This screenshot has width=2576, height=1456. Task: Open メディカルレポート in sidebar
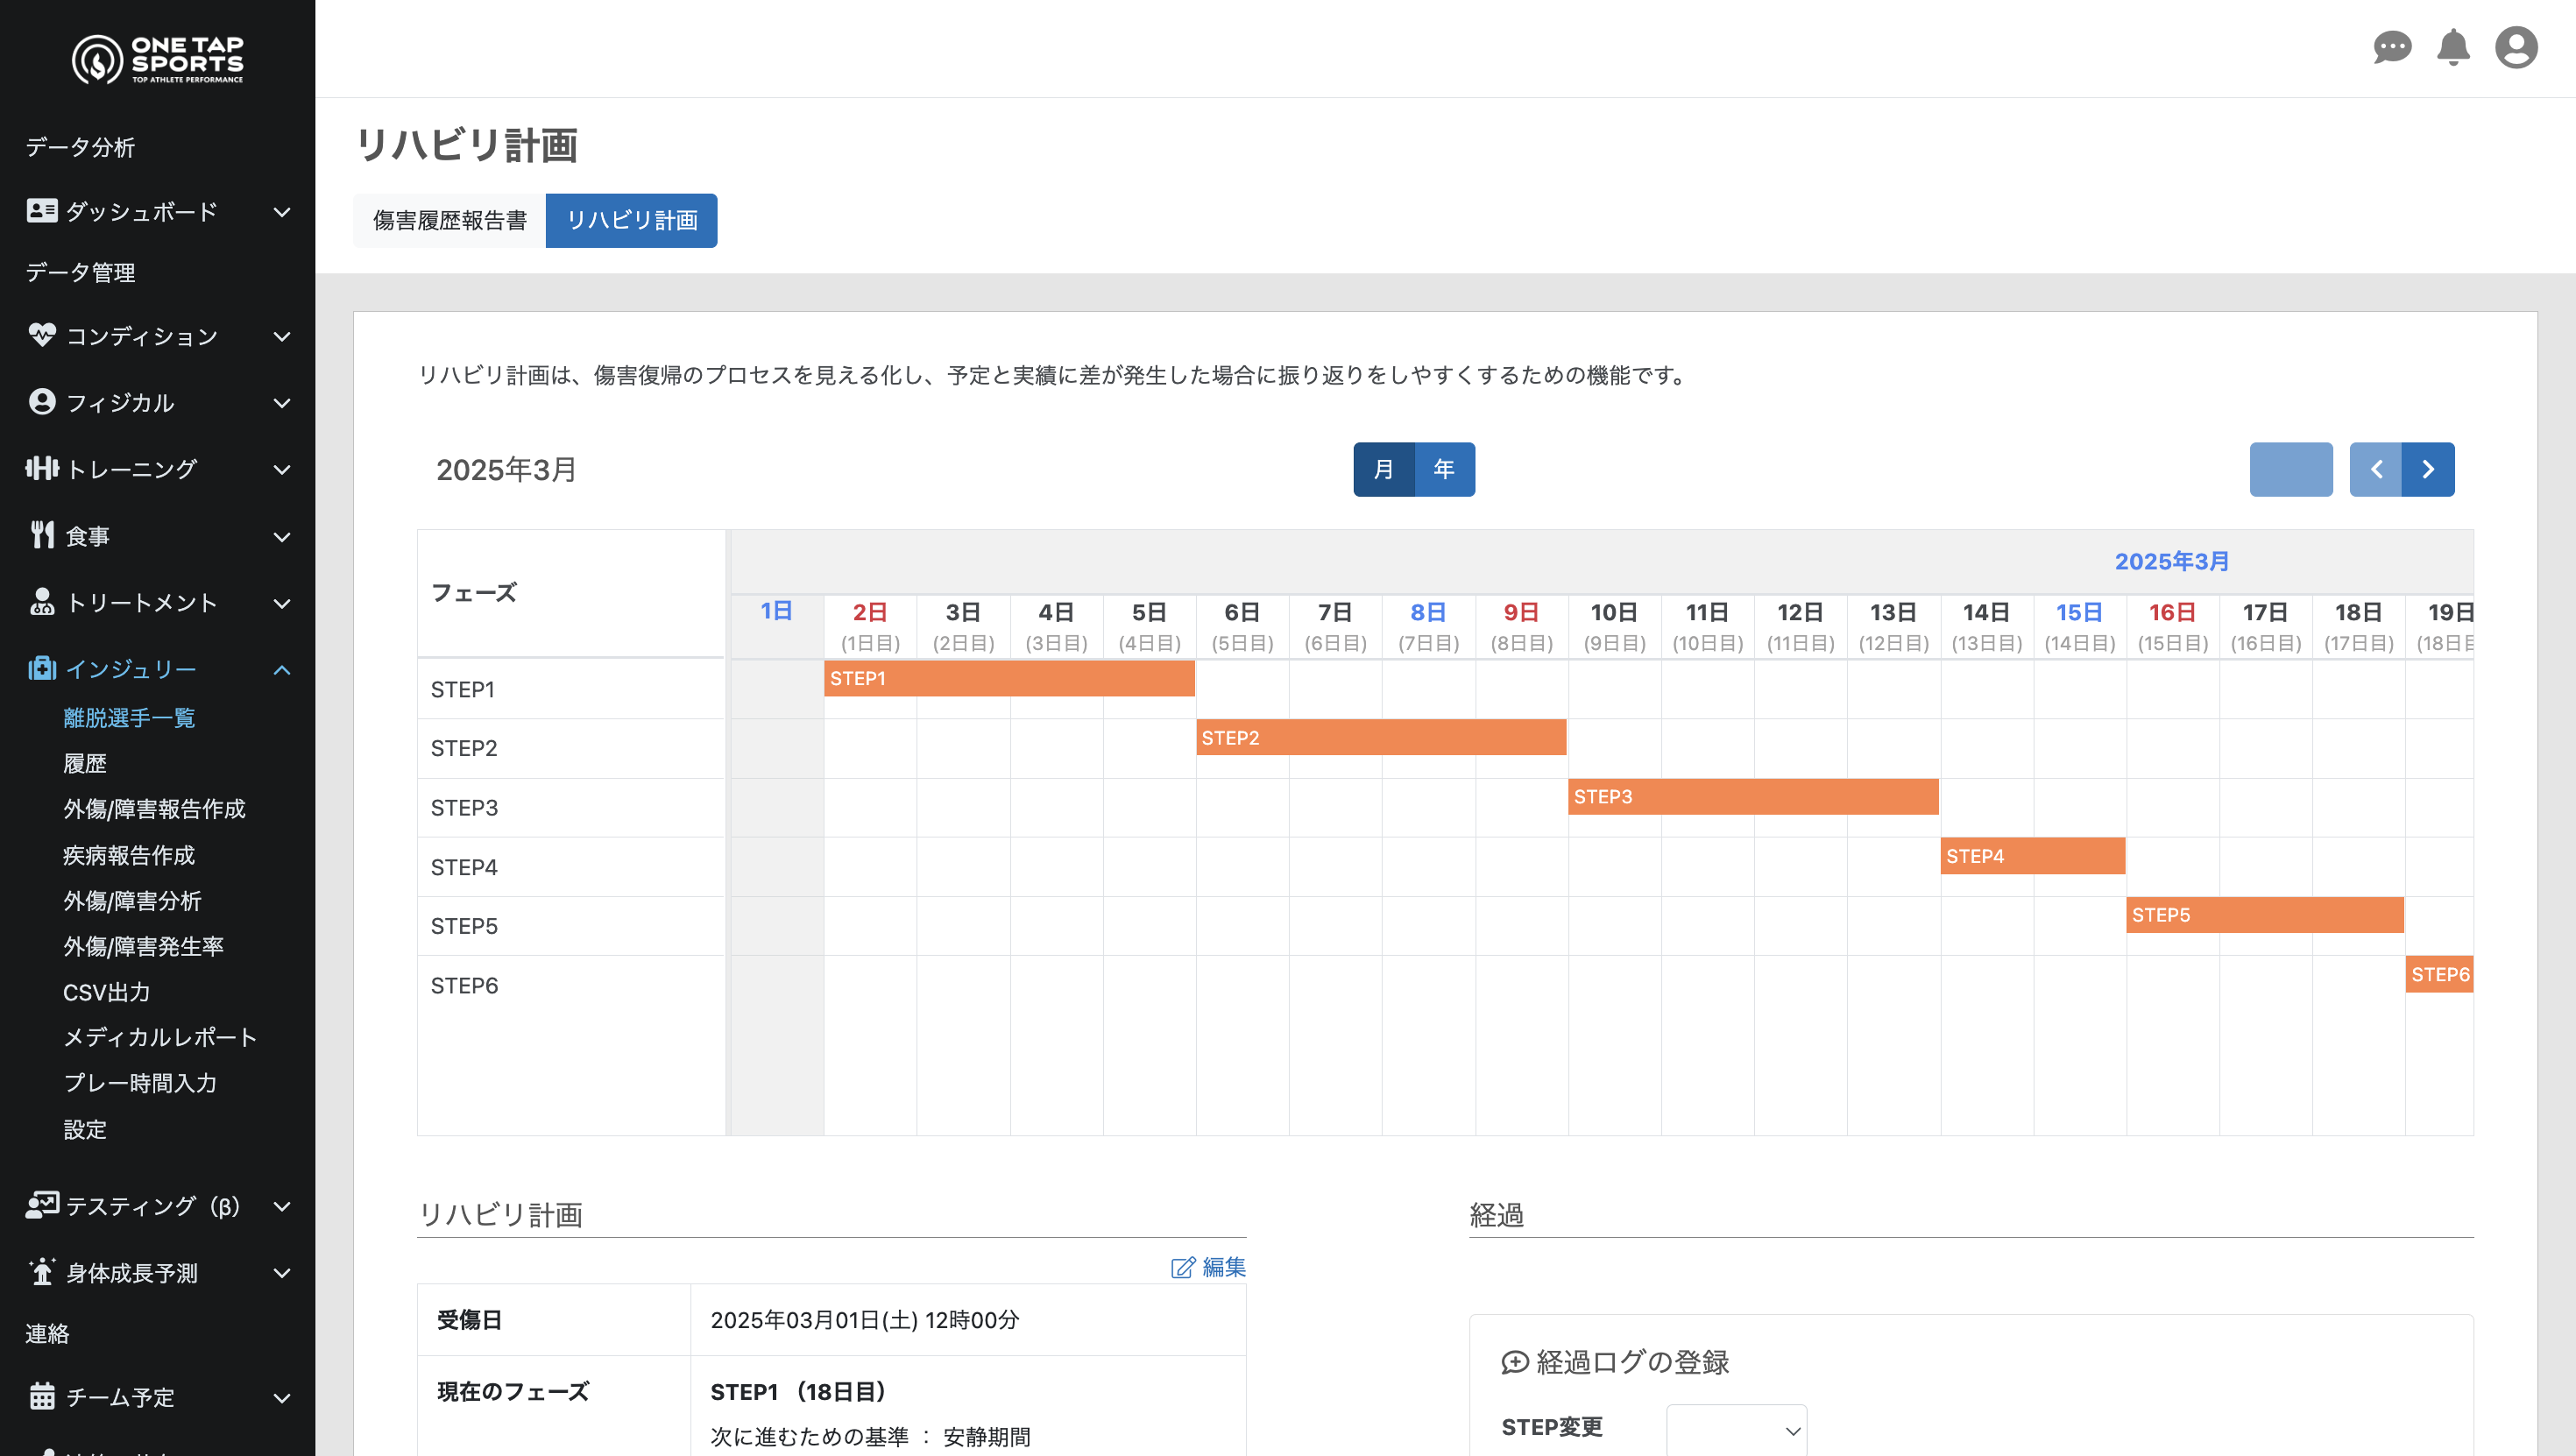click(160, 1037)
